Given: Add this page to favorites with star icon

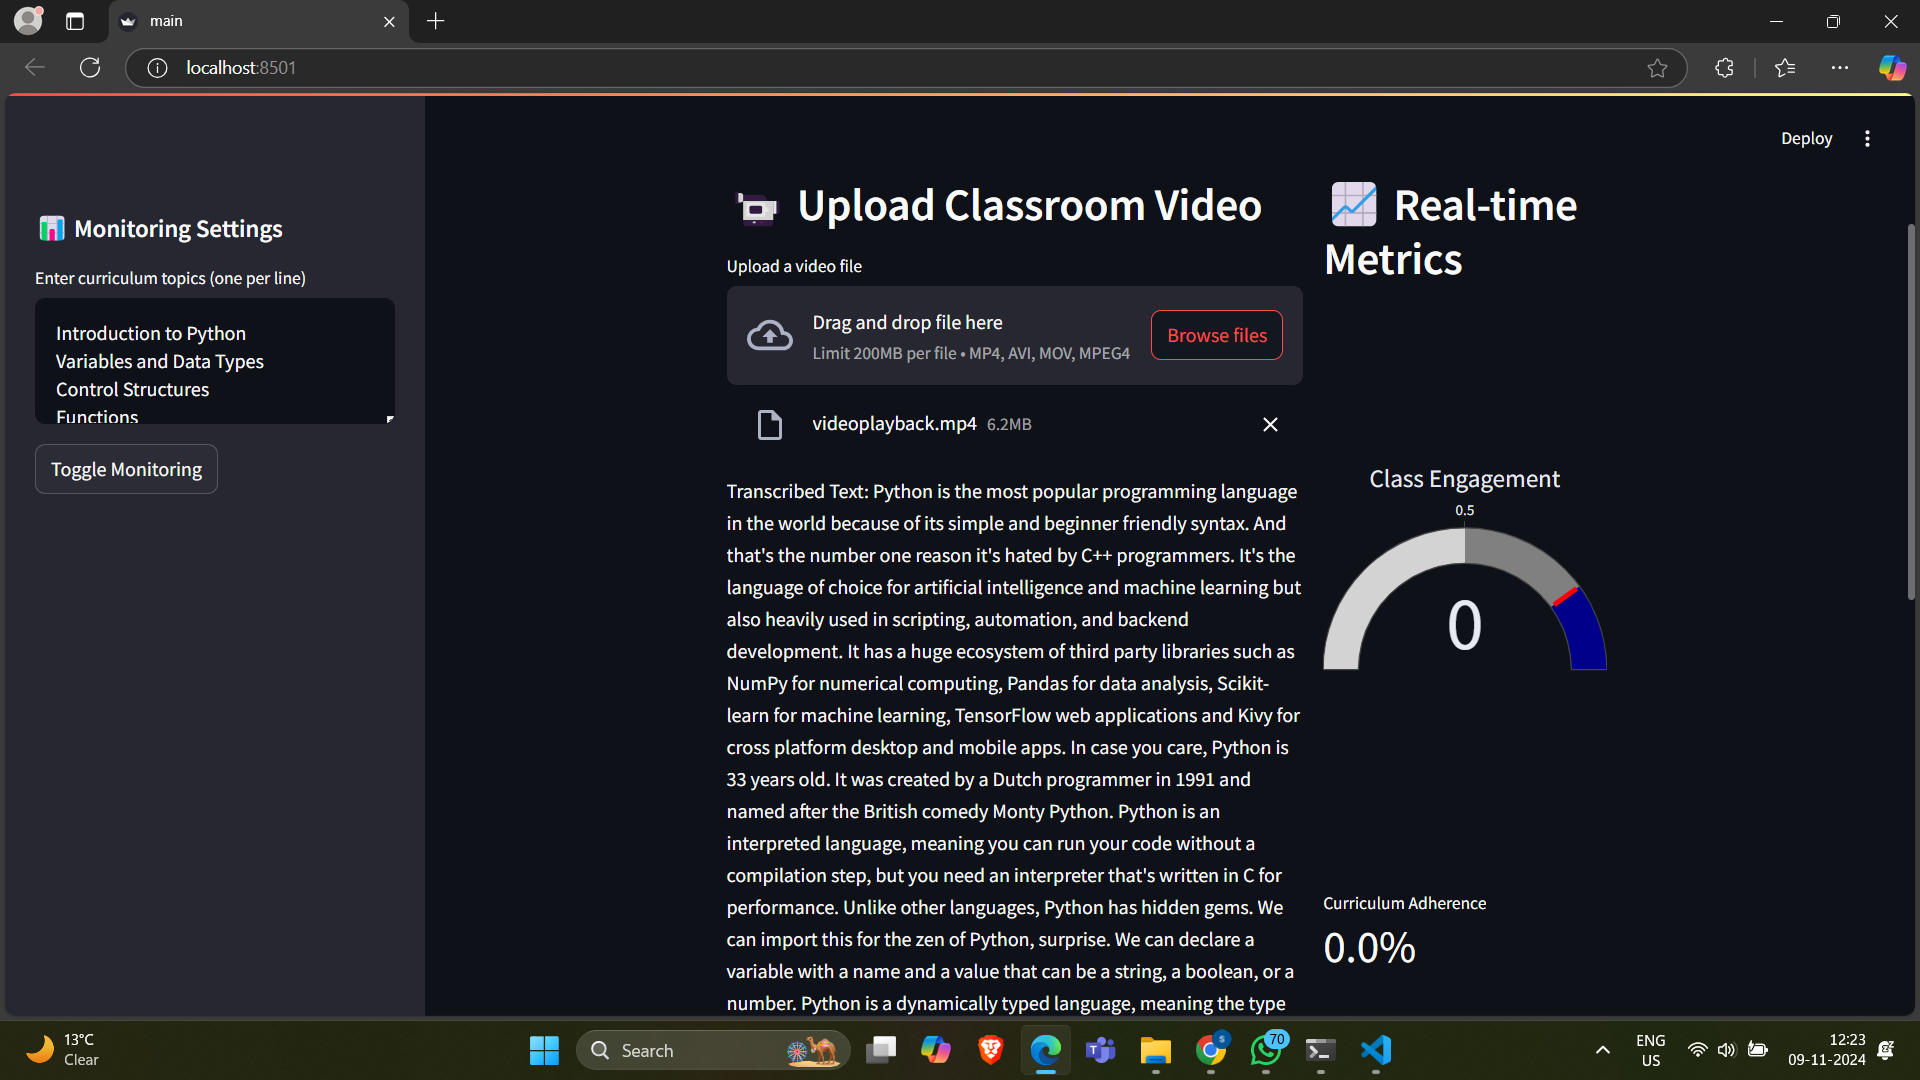Looking at the screenshot, I should coord(1657,68).
